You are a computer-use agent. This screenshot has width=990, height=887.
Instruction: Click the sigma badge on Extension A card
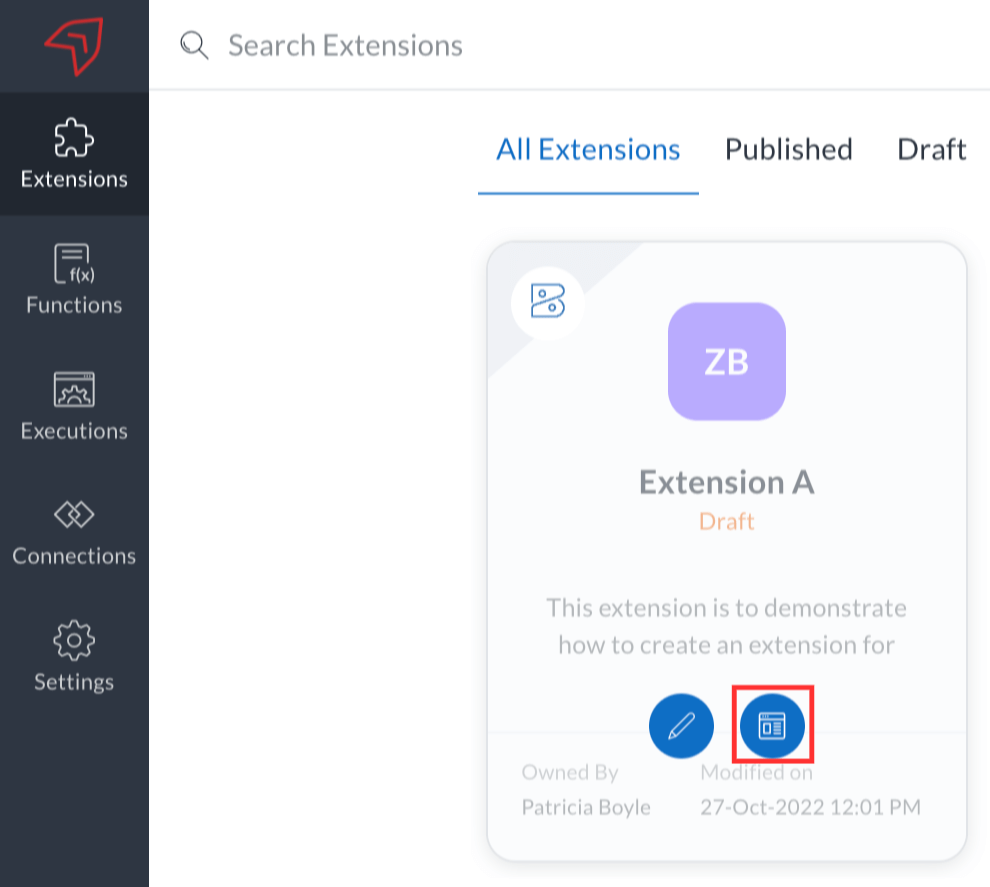coord(548,303)
